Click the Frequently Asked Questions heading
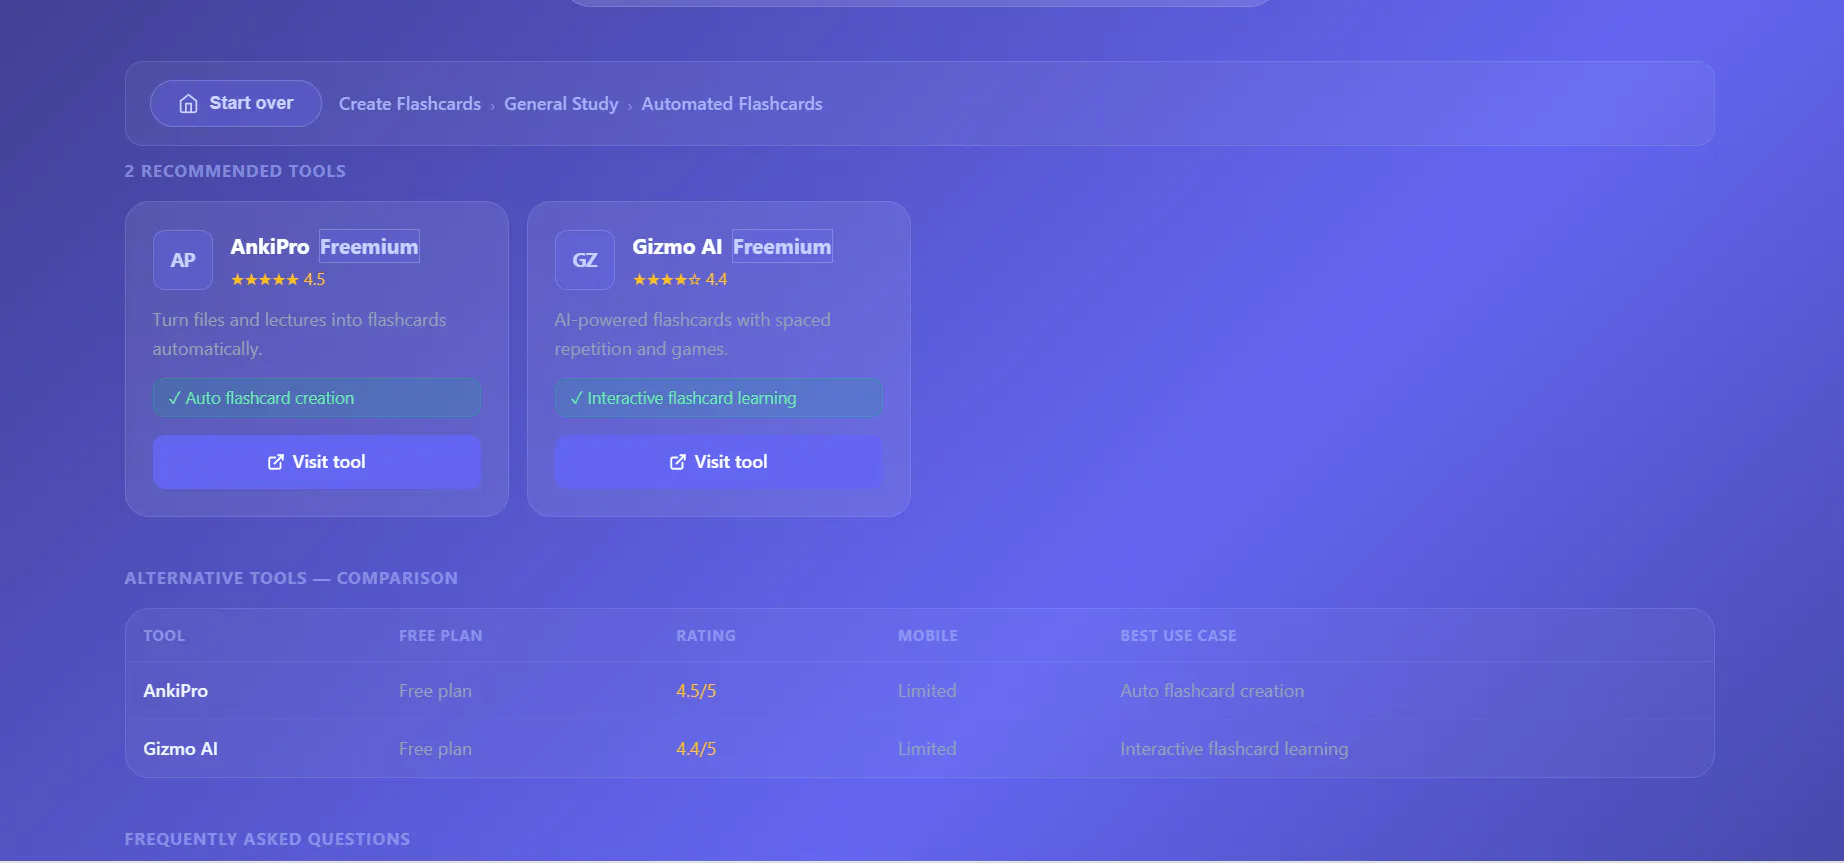Viewport: 1844px width, 867px height. [x=267, y=839]
